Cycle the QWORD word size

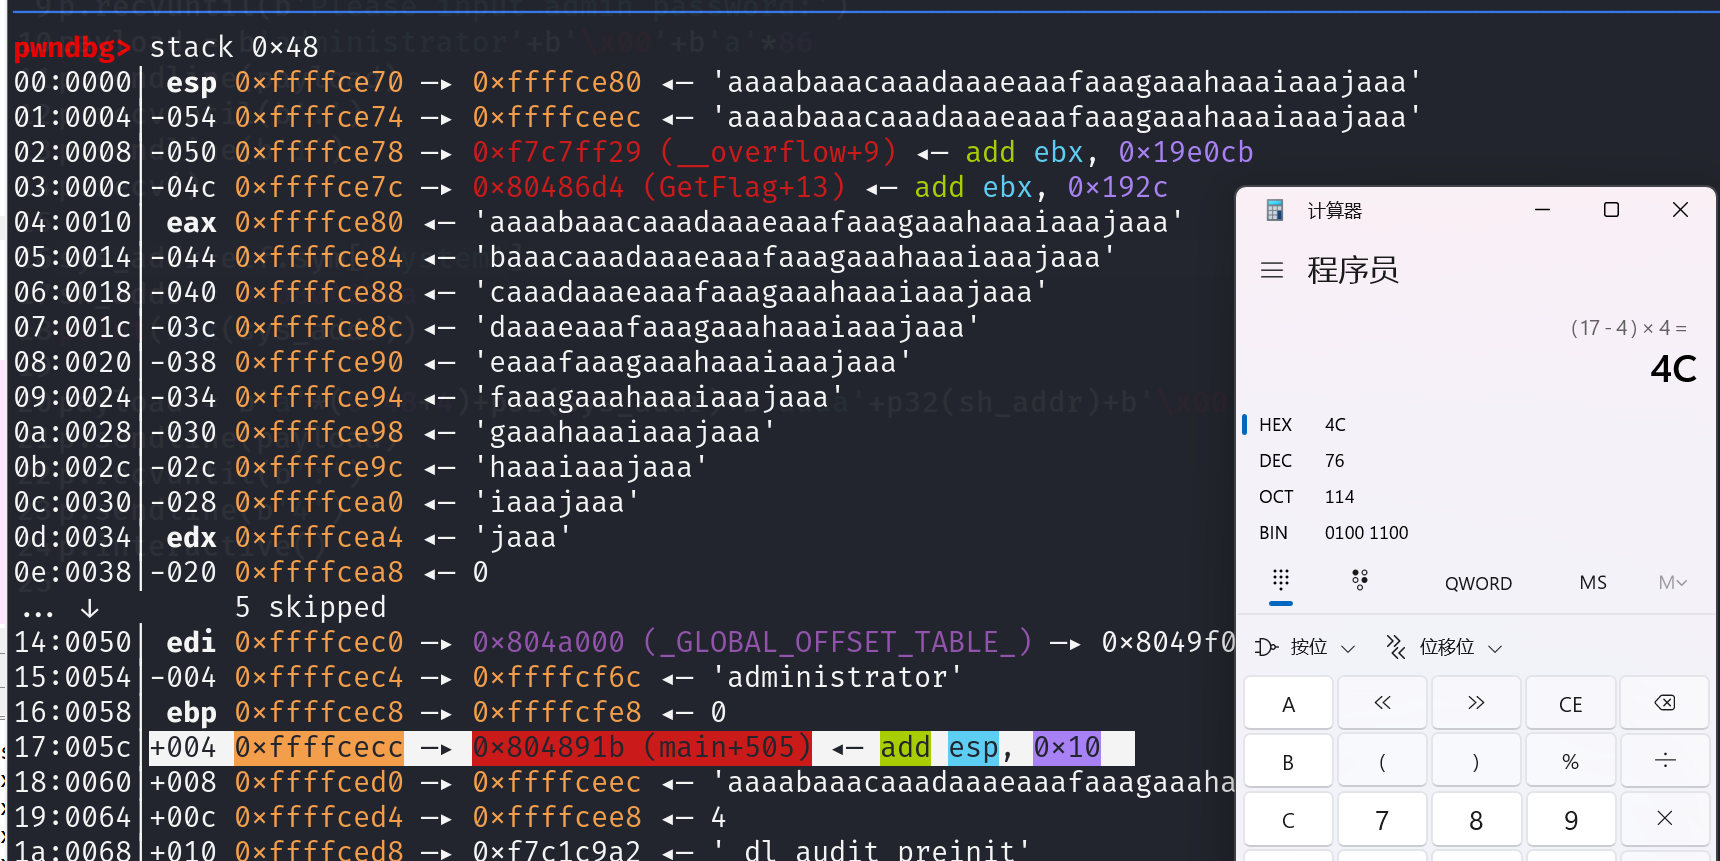click(1478, 583)
